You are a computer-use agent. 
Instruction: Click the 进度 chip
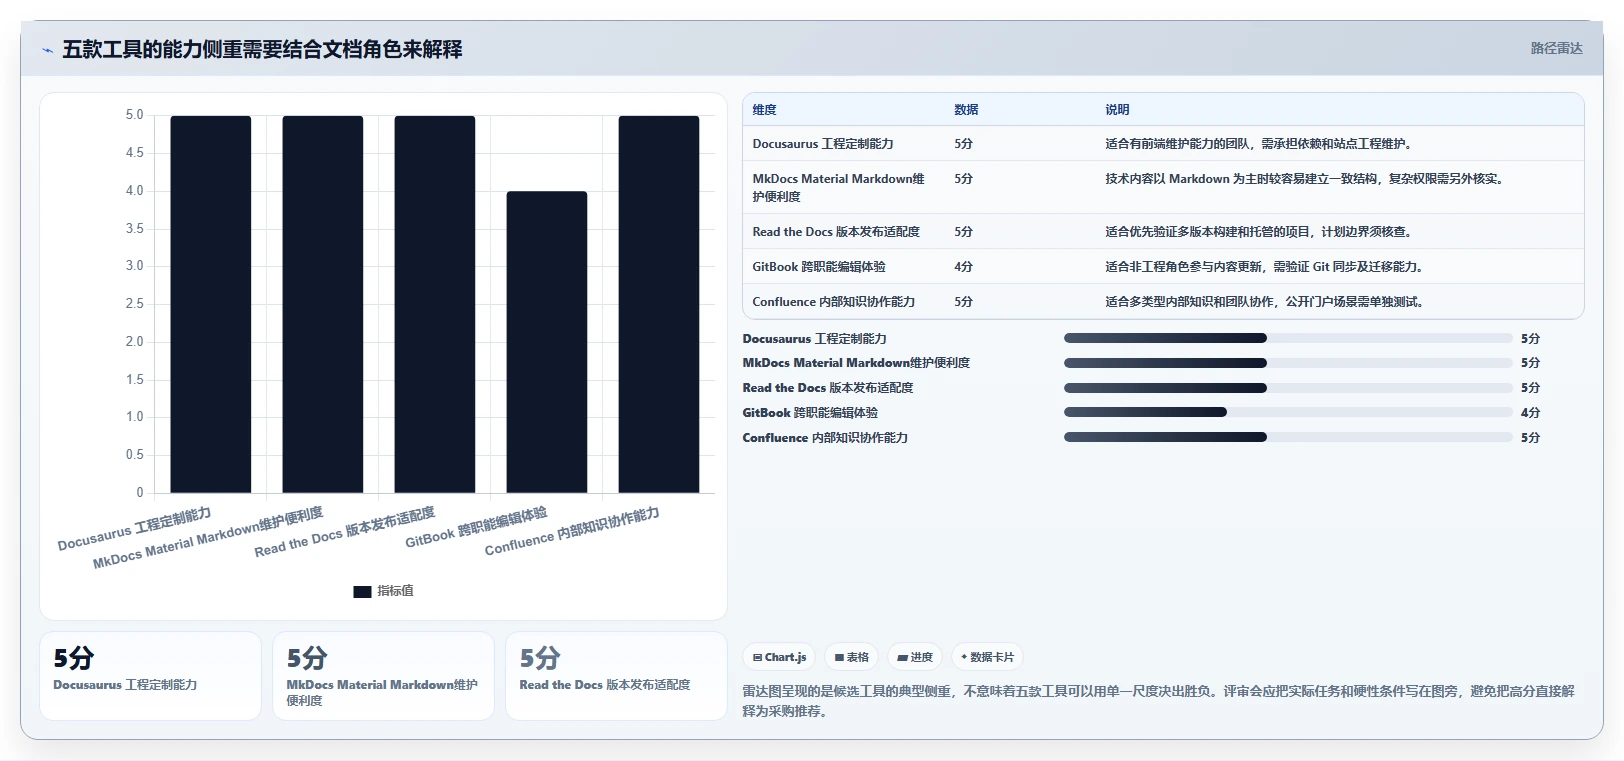click(915, 657)
